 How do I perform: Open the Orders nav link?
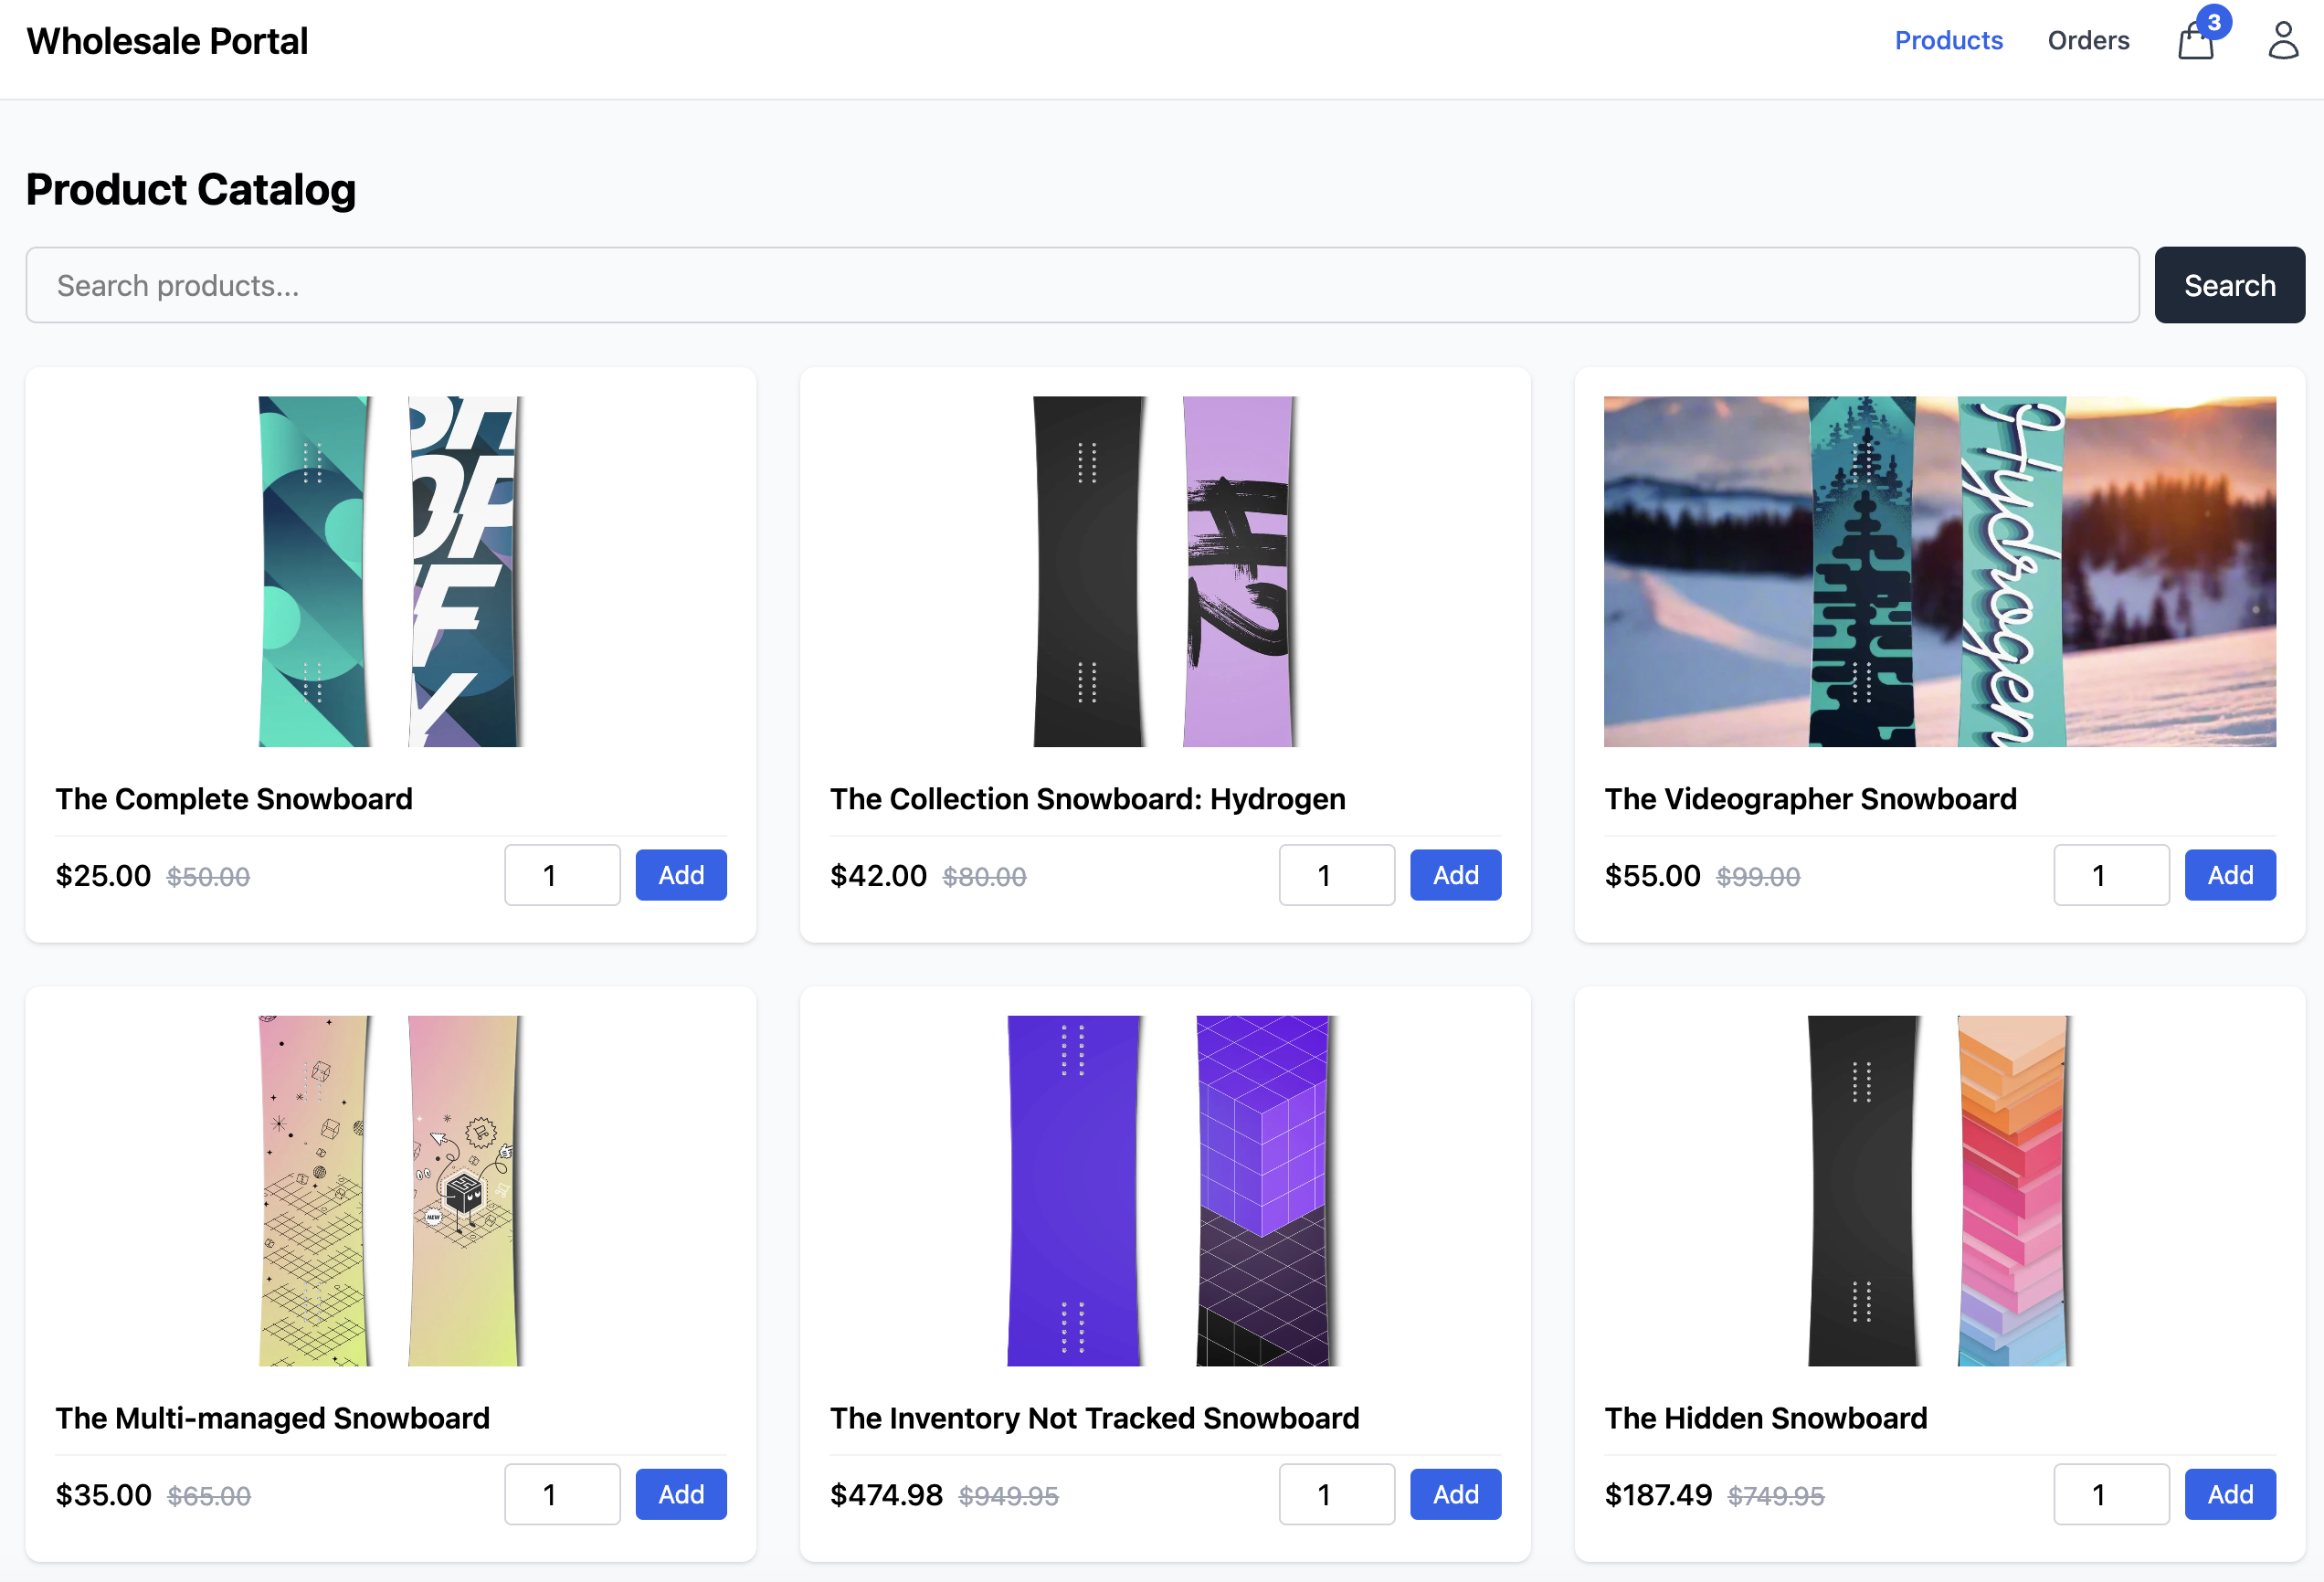2088,40
